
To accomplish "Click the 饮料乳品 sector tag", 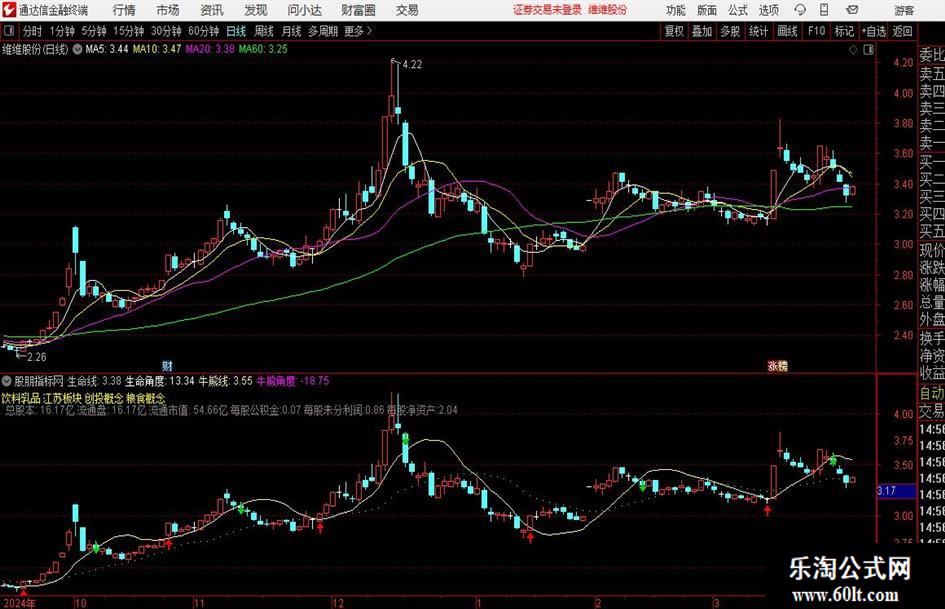I will tap(20, 399).
